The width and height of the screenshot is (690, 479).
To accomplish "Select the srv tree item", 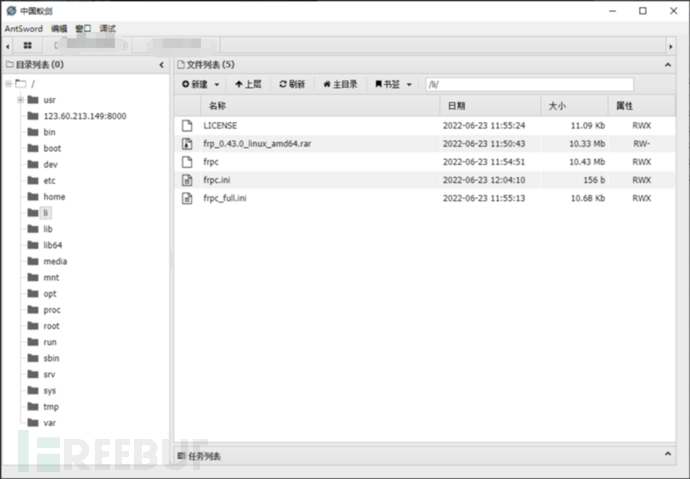I will click(x=49, y=374).
